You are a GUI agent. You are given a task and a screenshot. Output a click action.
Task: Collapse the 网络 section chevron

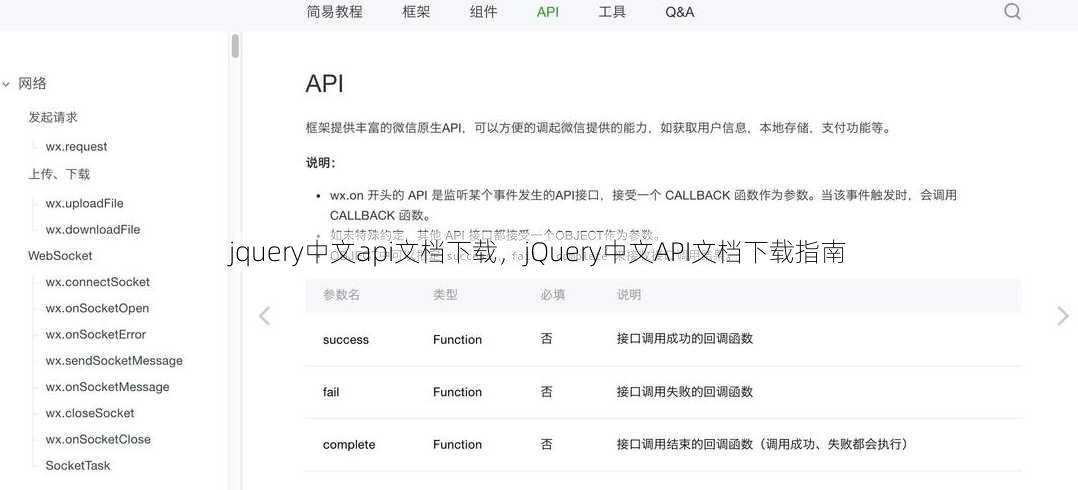click(x=6, y=84)
